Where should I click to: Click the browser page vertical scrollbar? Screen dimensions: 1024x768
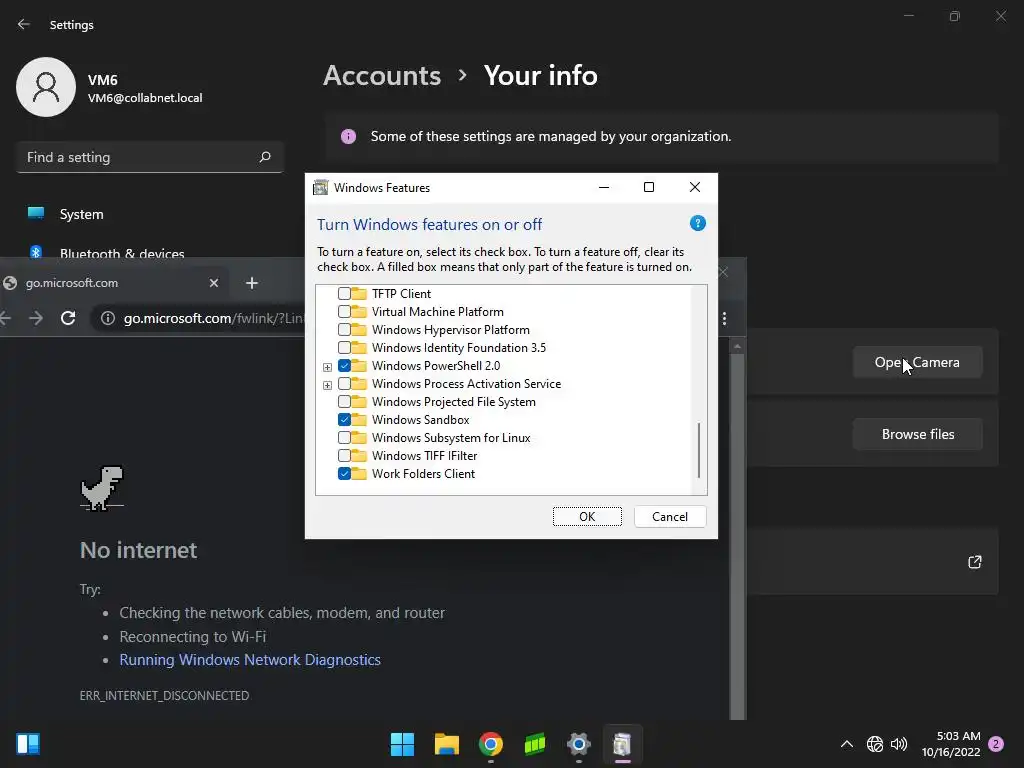(737, 536)
